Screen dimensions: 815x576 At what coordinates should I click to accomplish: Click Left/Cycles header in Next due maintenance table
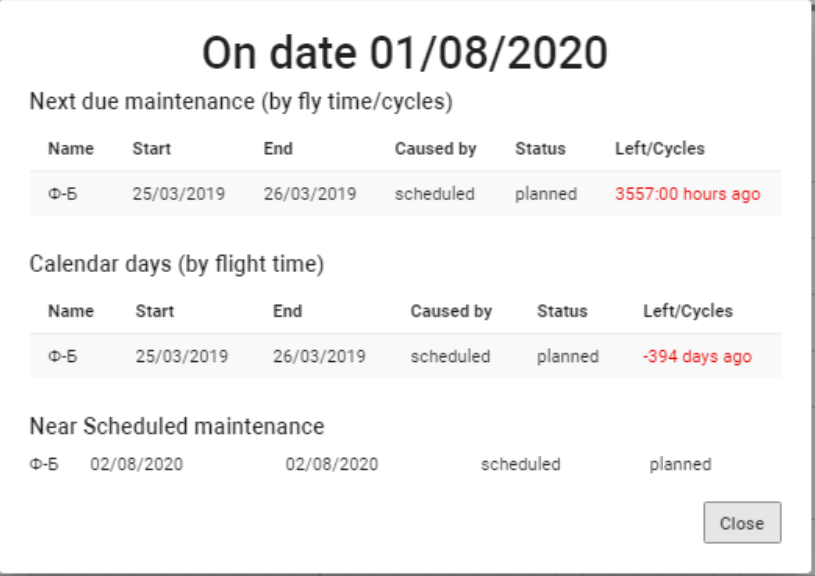[x=659, y=148]
